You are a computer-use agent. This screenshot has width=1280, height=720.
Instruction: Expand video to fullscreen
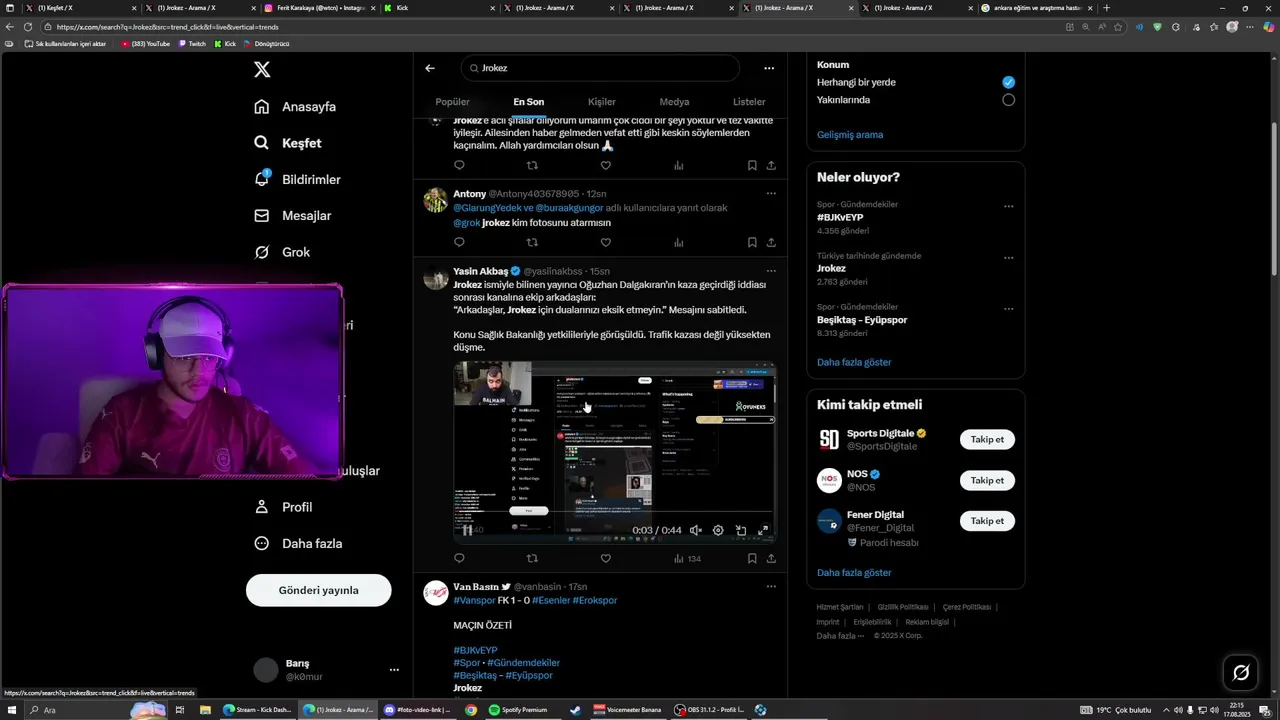tap(763, 531)
